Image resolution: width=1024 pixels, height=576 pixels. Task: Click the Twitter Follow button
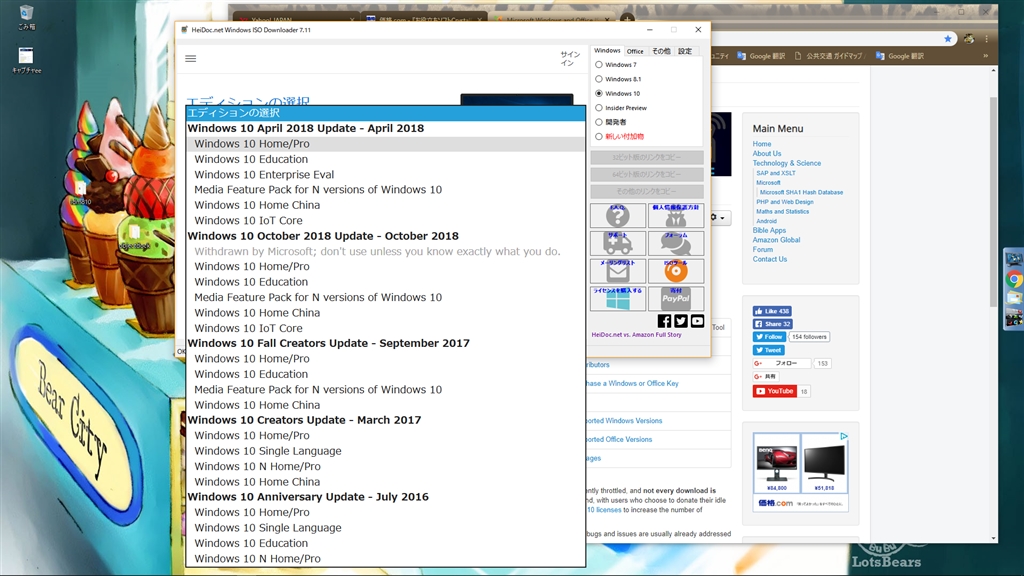(769, 337)
